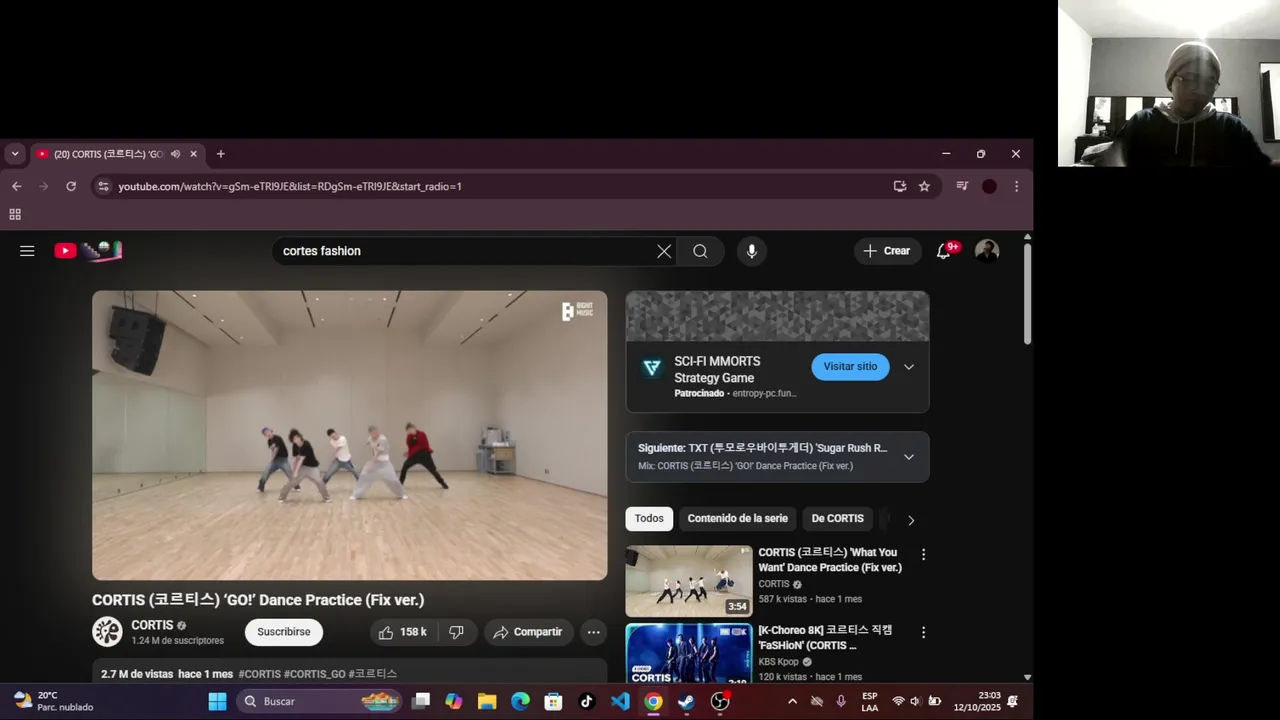Mute the tab via speaker icon
This screenshot has height=720, width=1280.
tap(175, 154)
